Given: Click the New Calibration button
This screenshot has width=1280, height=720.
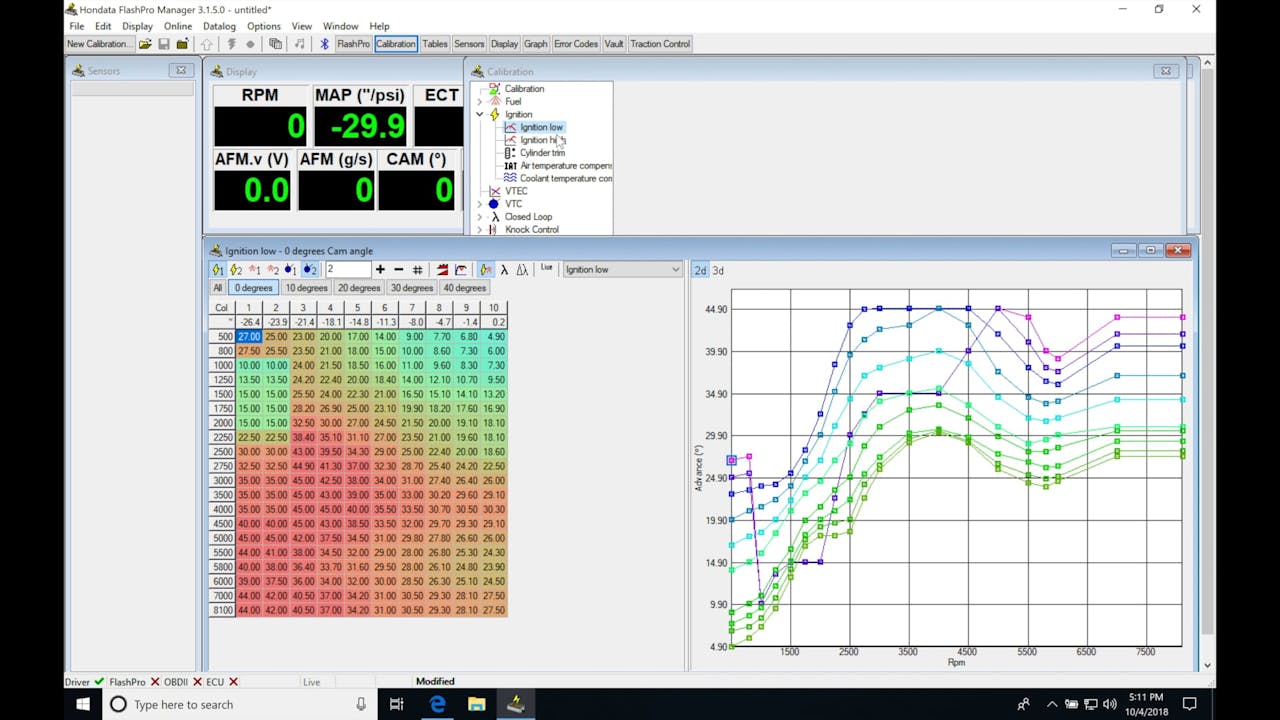Looking at the screenshot, I should (x=96, y=43).
